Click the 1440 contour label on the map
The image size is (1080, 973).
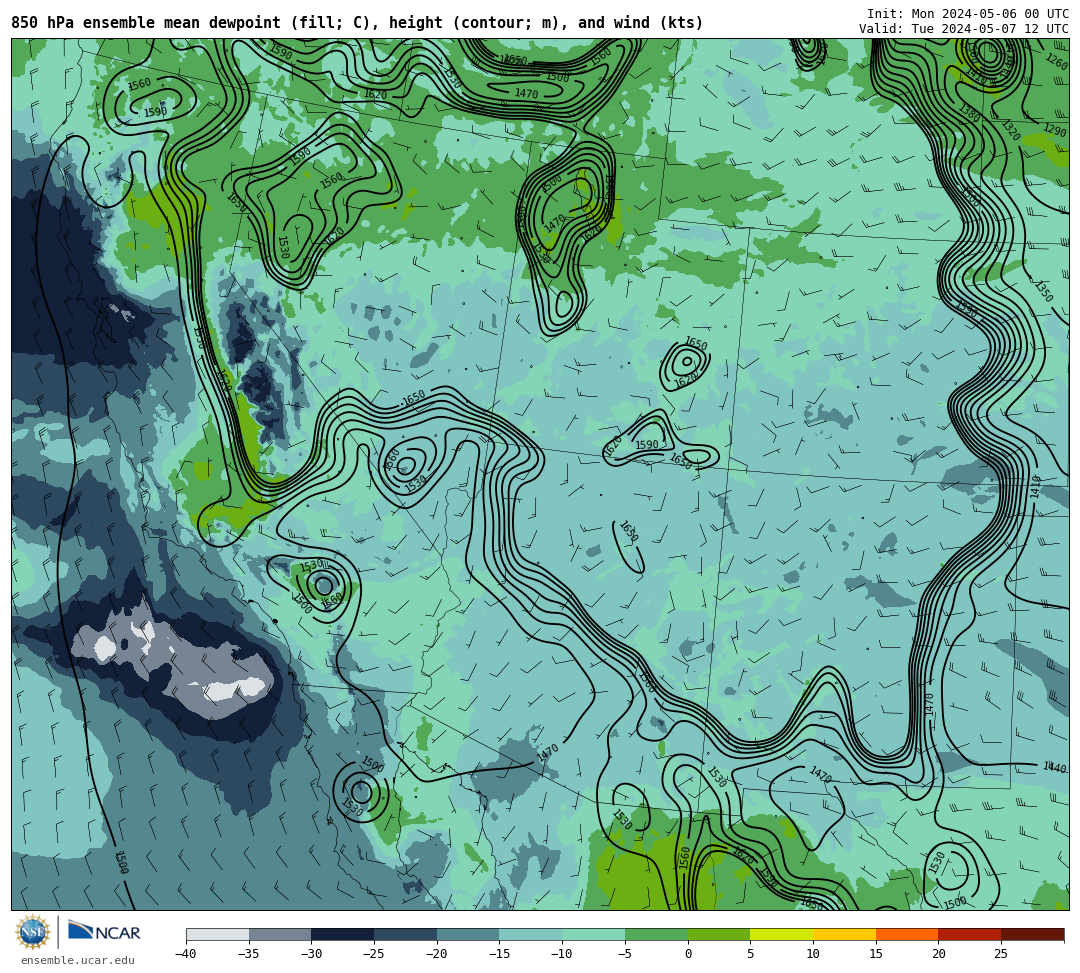[x=1055, y=767]
